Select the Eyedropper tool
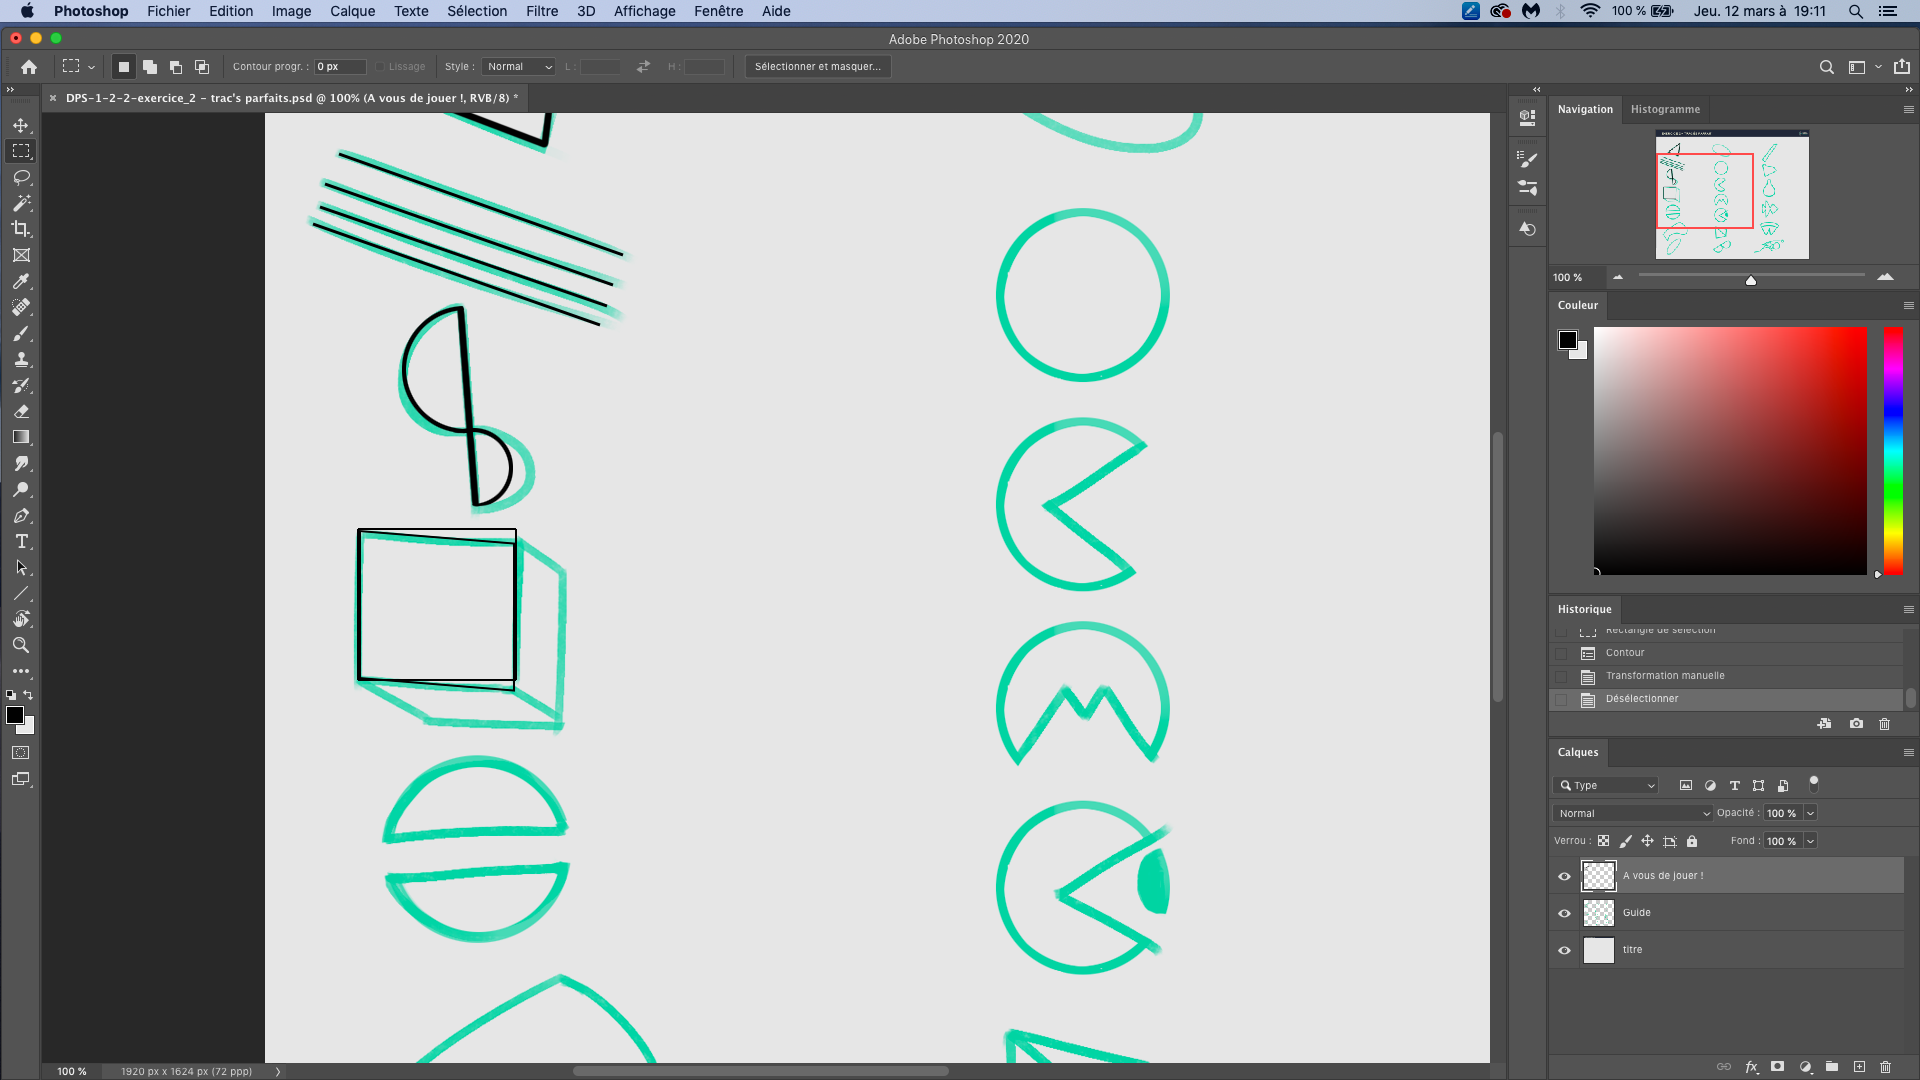 point(21,282)
